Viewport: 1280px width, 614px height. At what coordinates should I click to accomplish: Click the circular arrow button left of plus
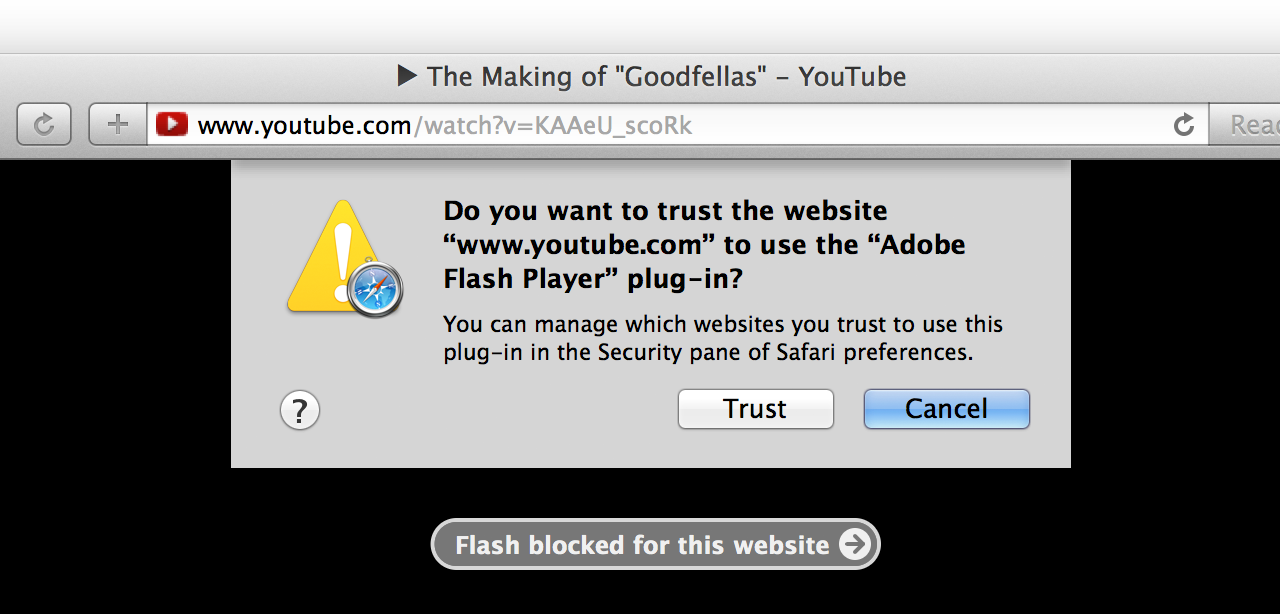[x=44, y=125]
